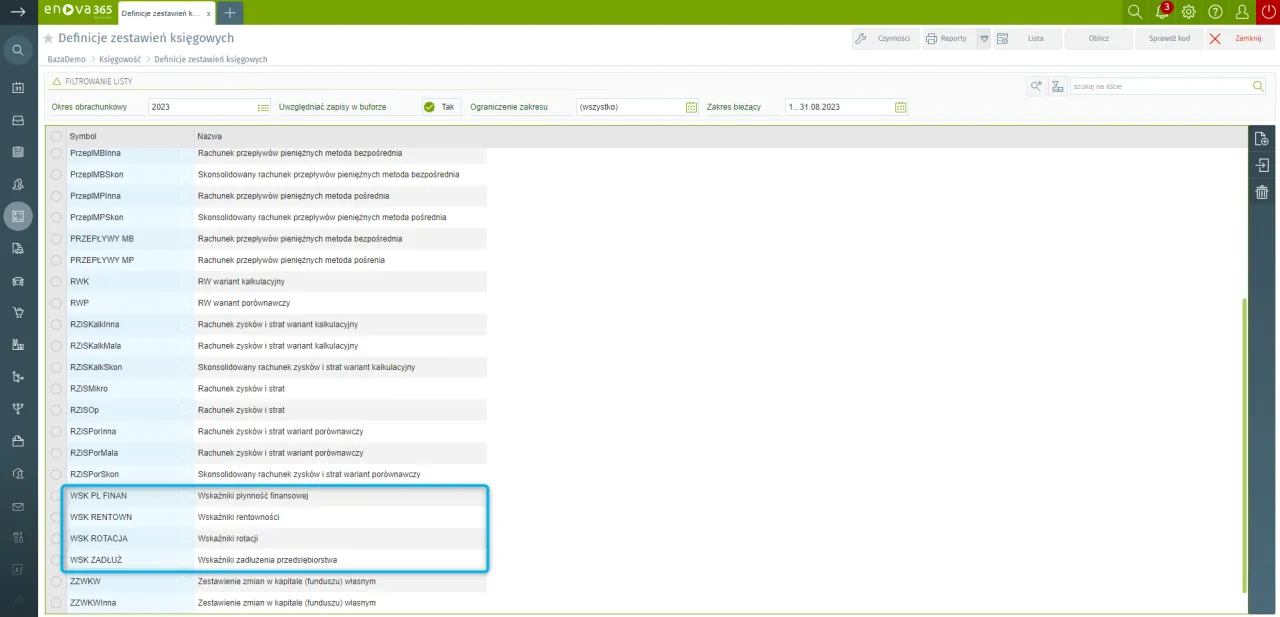Click the vertical list scrollbar

pos(1244,440)
